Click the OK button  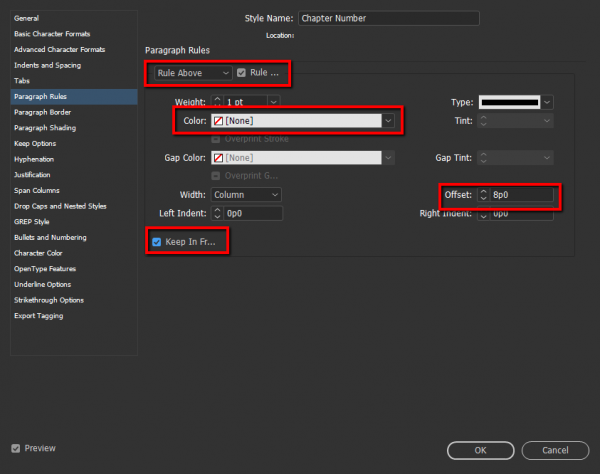(481, 450)
